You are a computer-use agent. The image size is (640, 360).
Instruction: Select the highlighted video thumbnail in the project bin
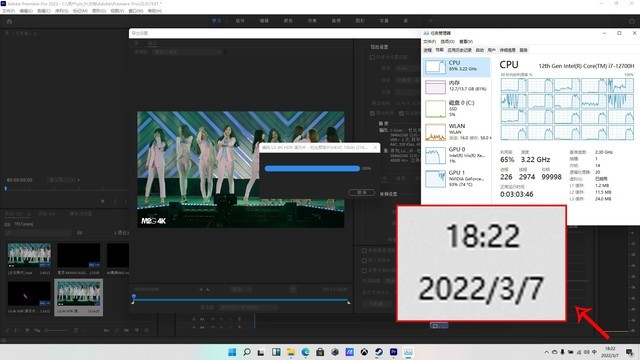79,298
